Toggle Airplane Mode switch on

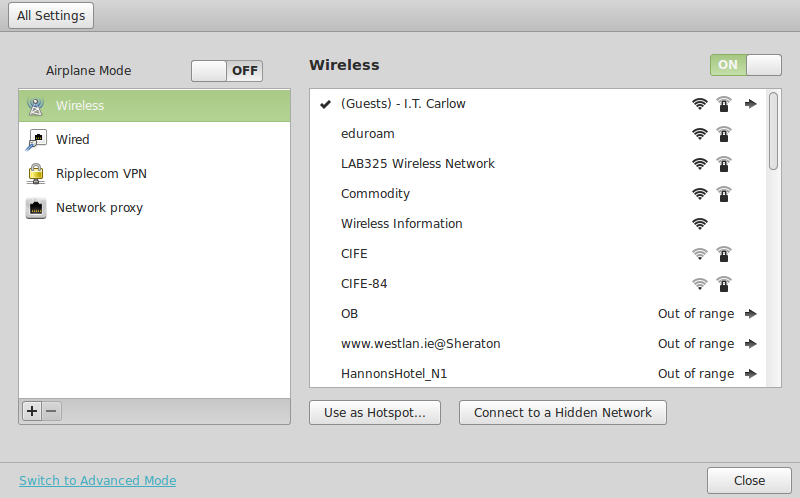[227, 71]
